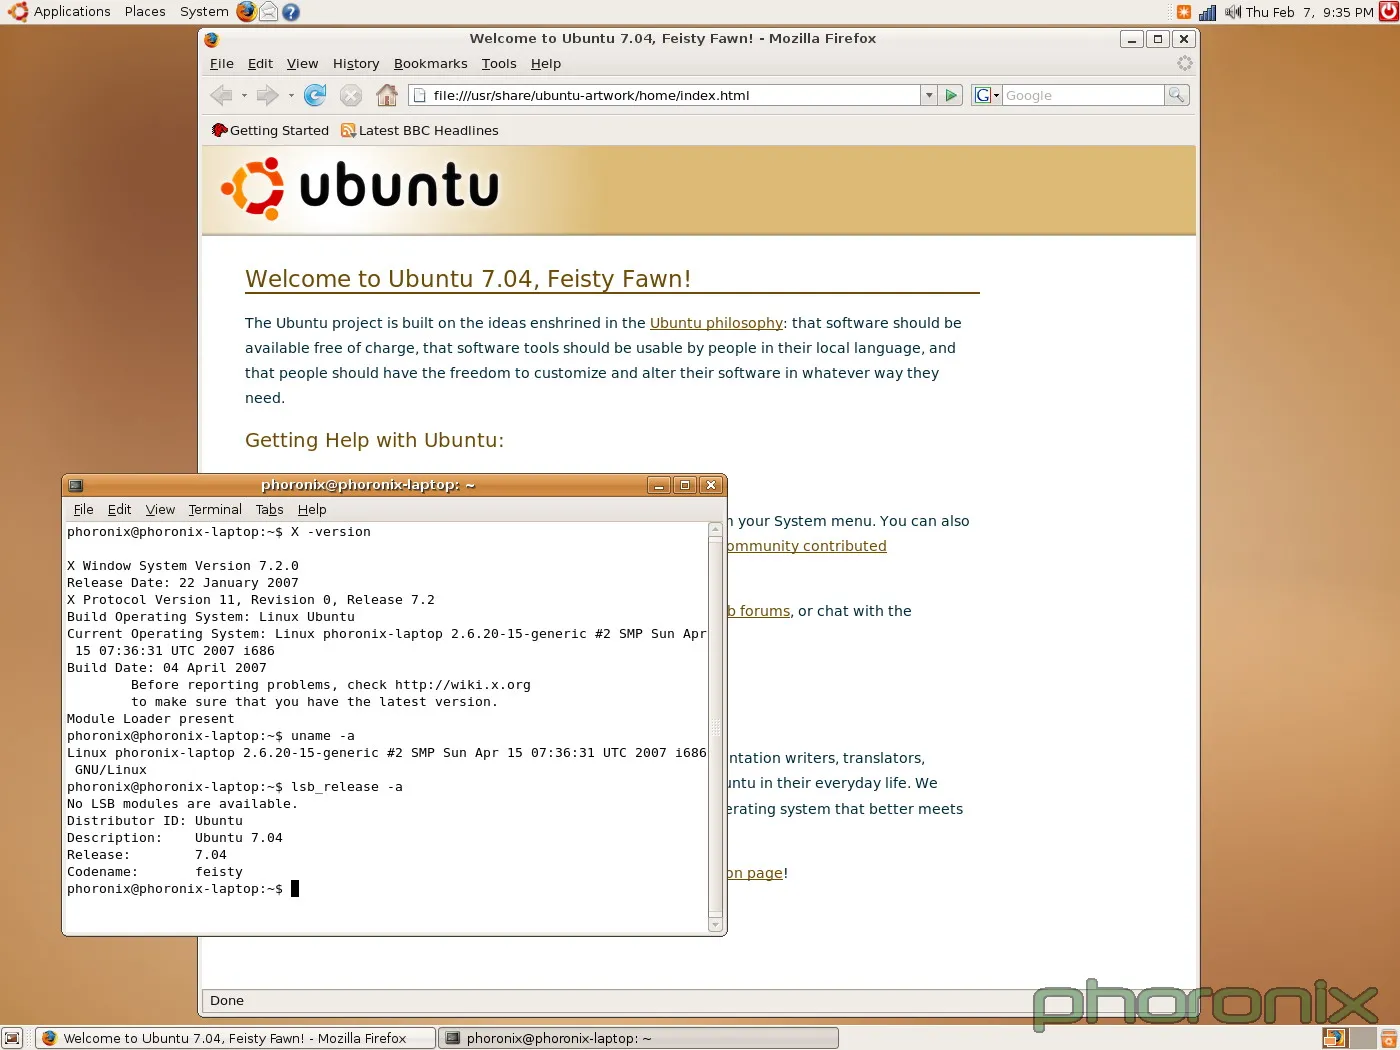The image size is (1400, 1050).
Task: Open the network signal status icon
Action: point(1208,12)
